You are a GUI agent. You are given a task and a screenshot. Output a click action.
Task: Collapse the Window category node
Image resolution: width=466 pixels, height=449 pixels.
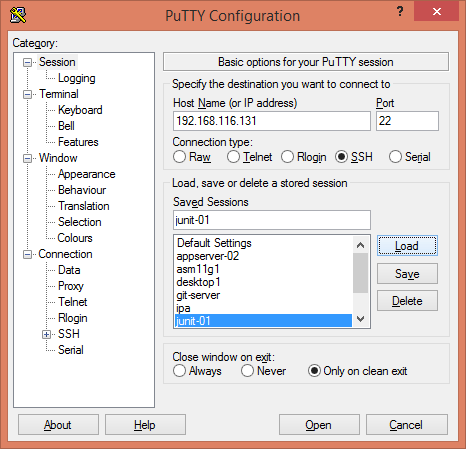[27, 158]
